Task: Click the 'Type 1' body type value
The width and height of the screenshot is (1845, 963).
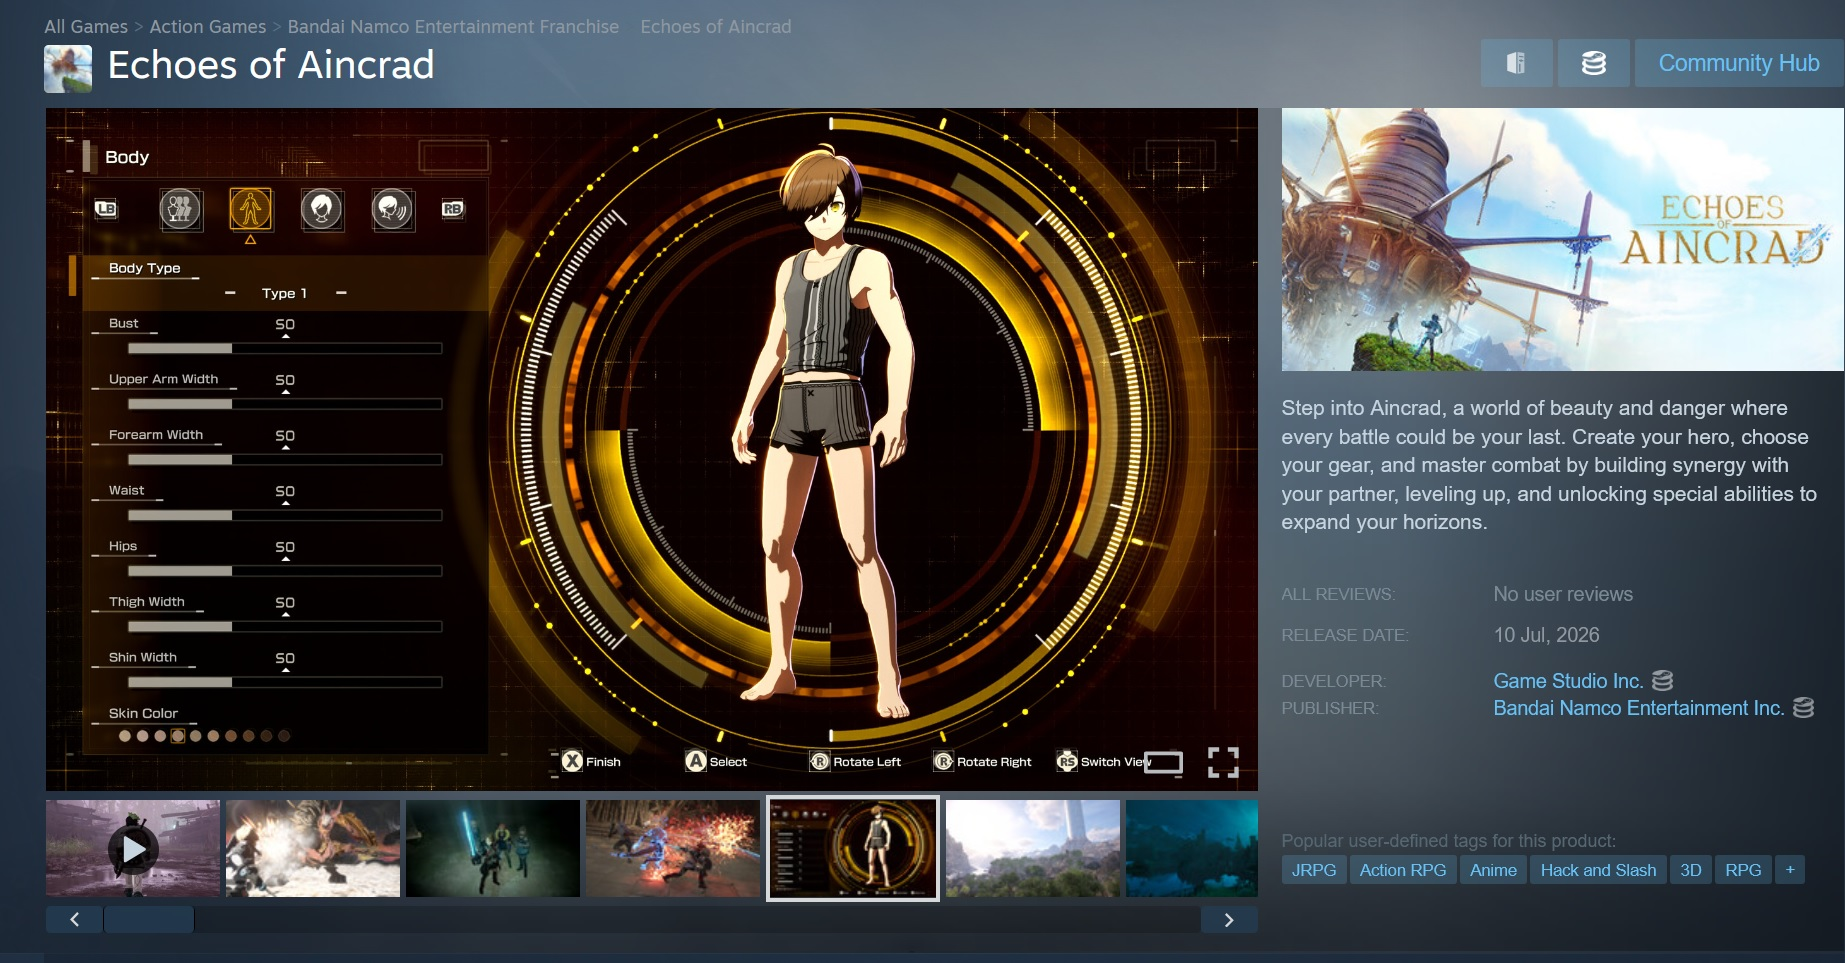Action: (x=284, y=293)
